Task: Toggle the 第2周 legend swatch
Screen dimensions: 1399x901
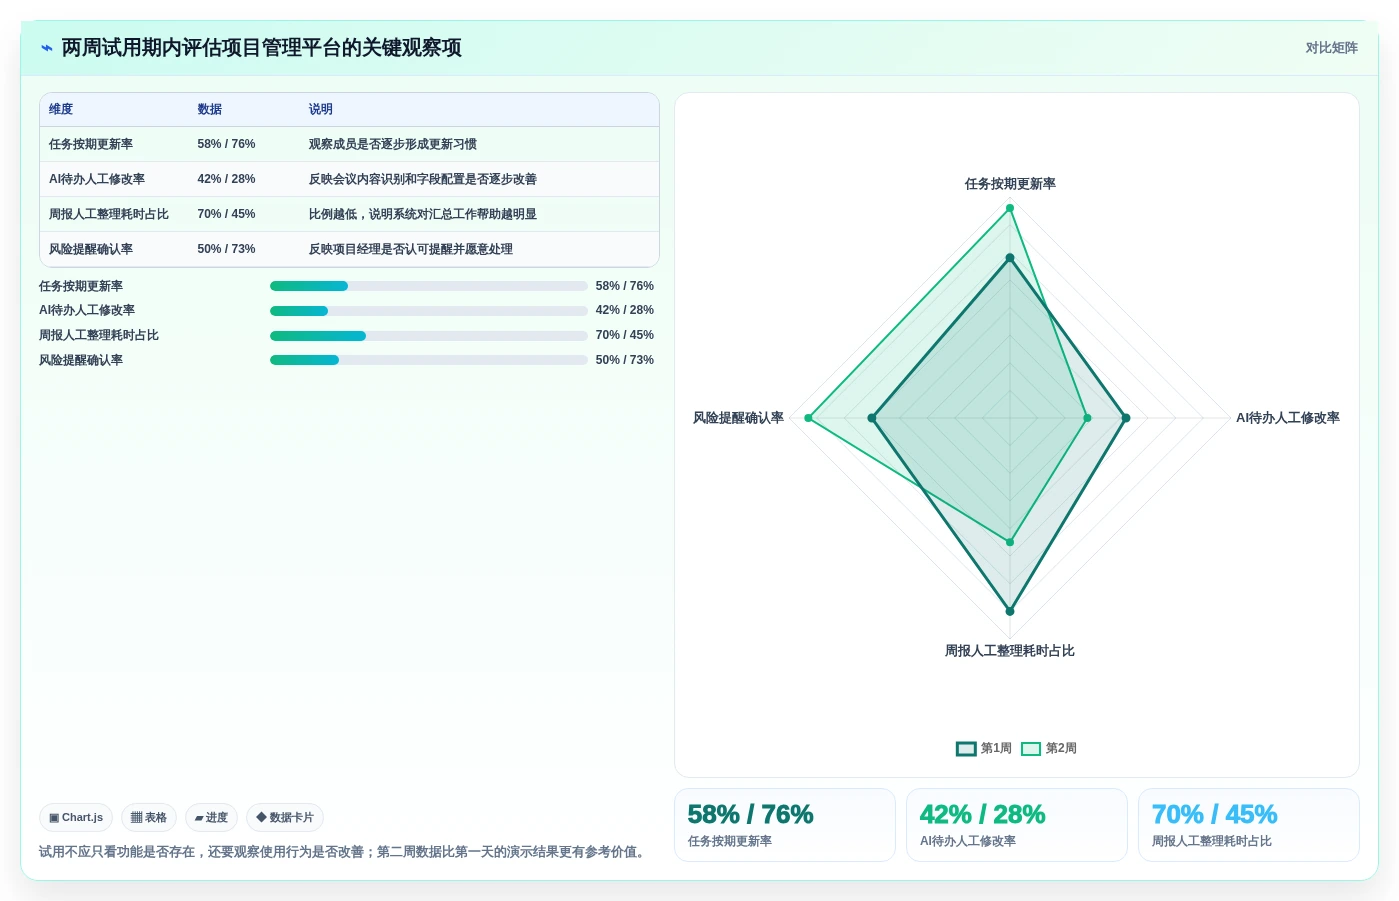Action: (1031, 749)
